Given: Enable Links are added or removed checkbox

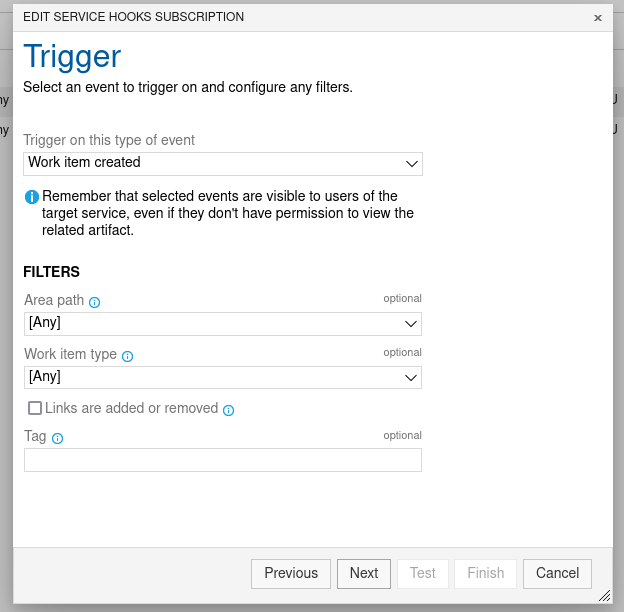Looking at the screenshot, I should 35,408.
